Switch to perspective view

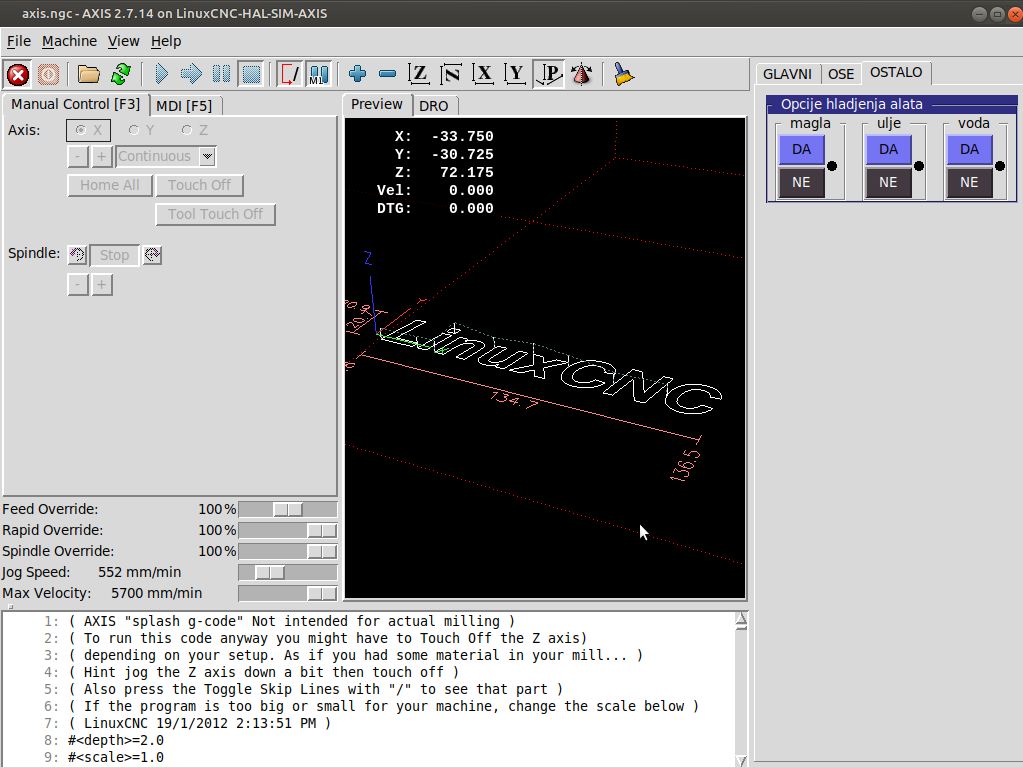(549, 74)
